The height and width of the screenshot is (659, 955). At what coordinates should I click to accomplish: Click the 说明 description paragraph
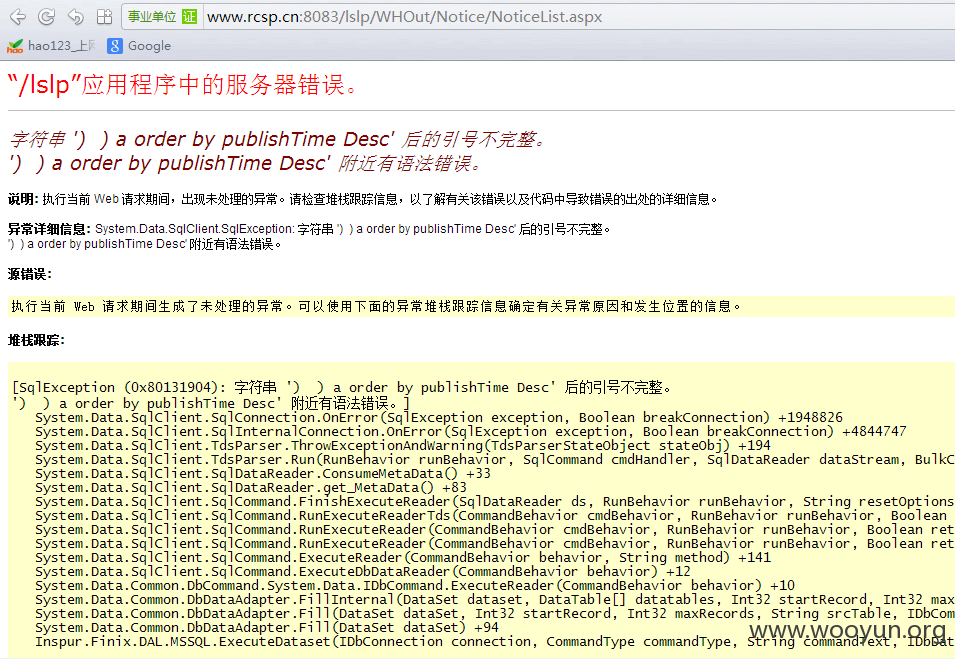[x=363, y=199]
